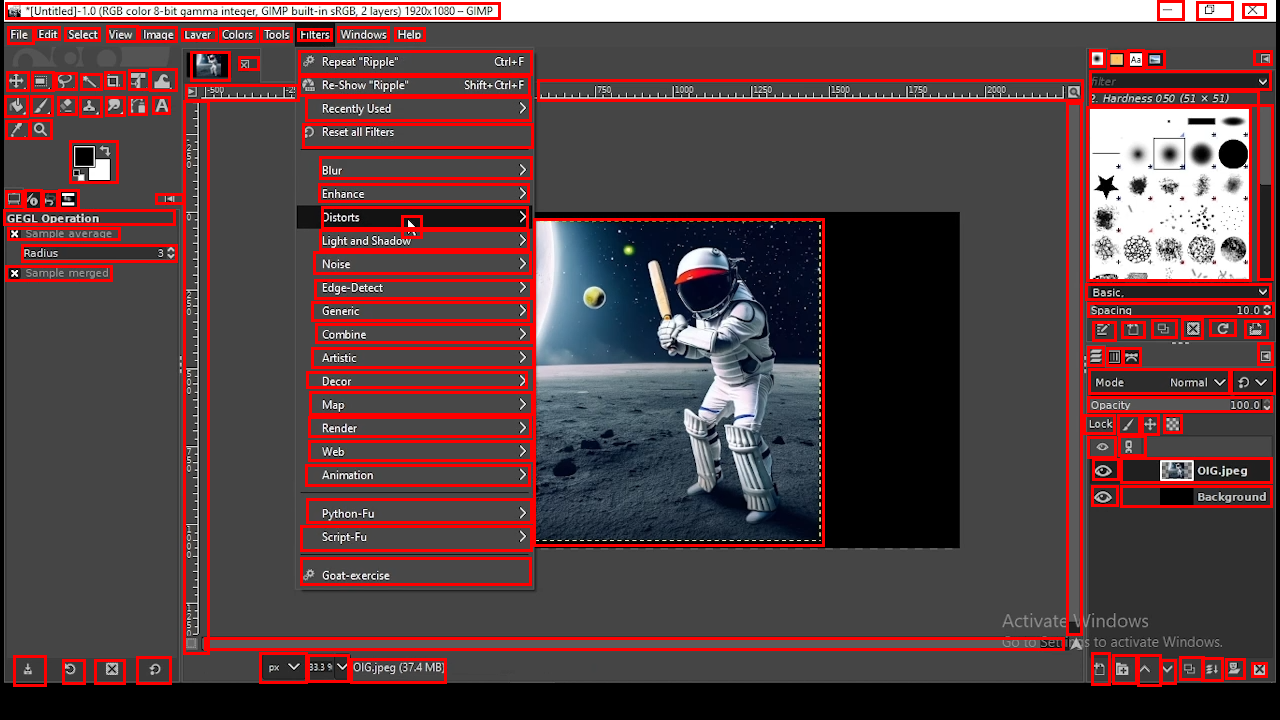Pick the Crop tool
Screen dimensions: 1280x720
(x=113, y=82)
